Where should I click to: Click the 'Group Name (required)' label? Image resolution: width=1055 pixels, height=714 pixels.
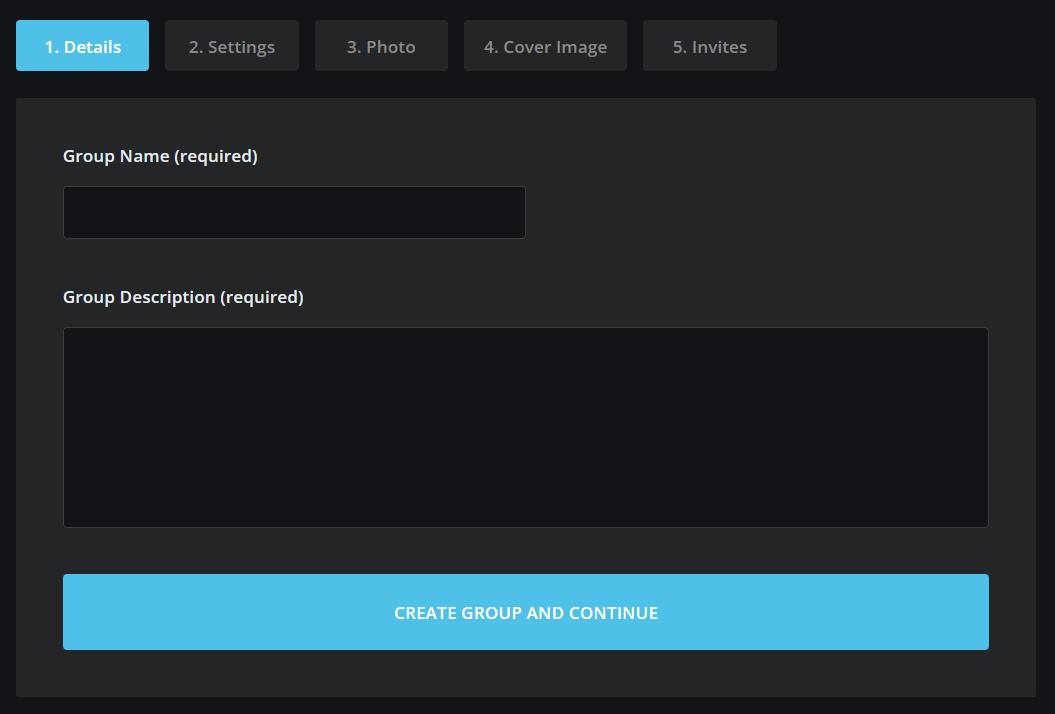pos(160,156)
